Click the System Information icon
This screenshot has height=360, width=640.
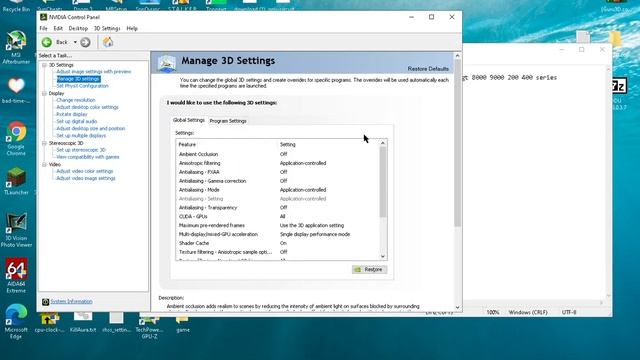[x=45, y=302]
